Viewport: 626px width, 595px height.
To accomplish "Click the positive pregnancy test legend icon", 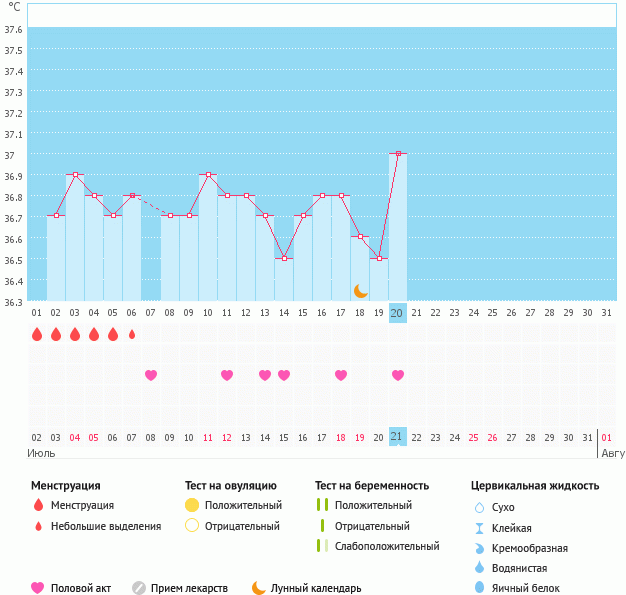I will [x=322, y=505].
